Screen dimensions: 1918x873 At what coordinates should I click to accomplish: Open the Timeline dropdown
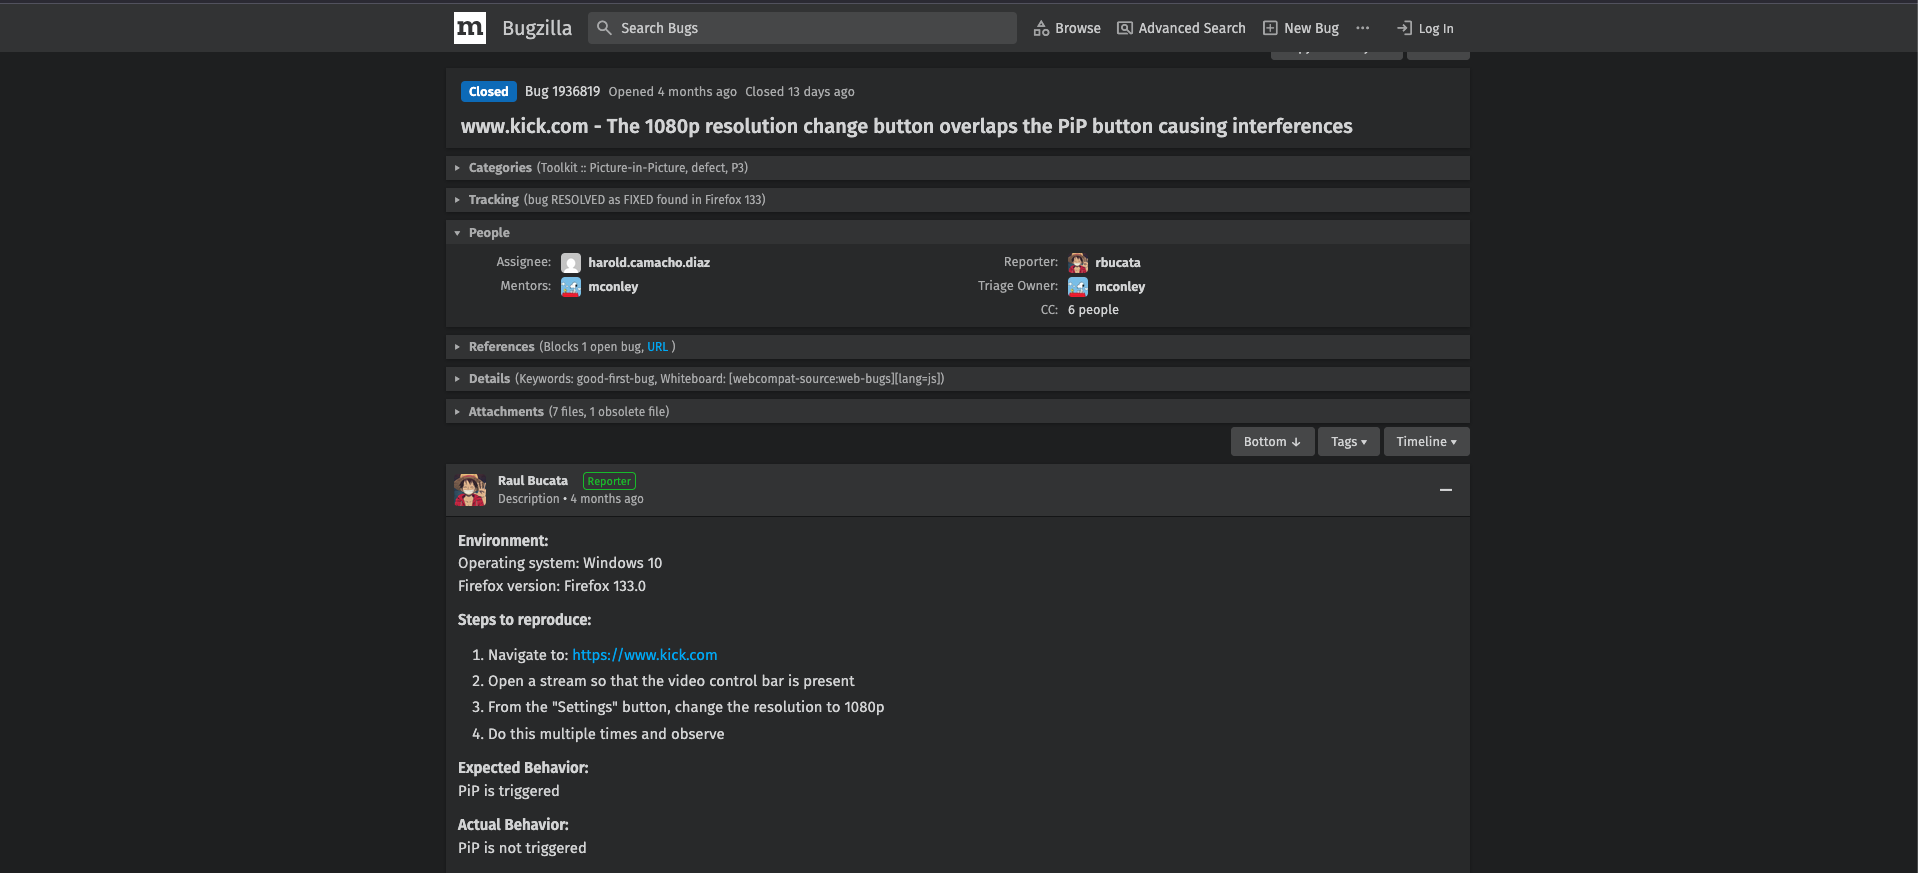tap(1426, 441)
